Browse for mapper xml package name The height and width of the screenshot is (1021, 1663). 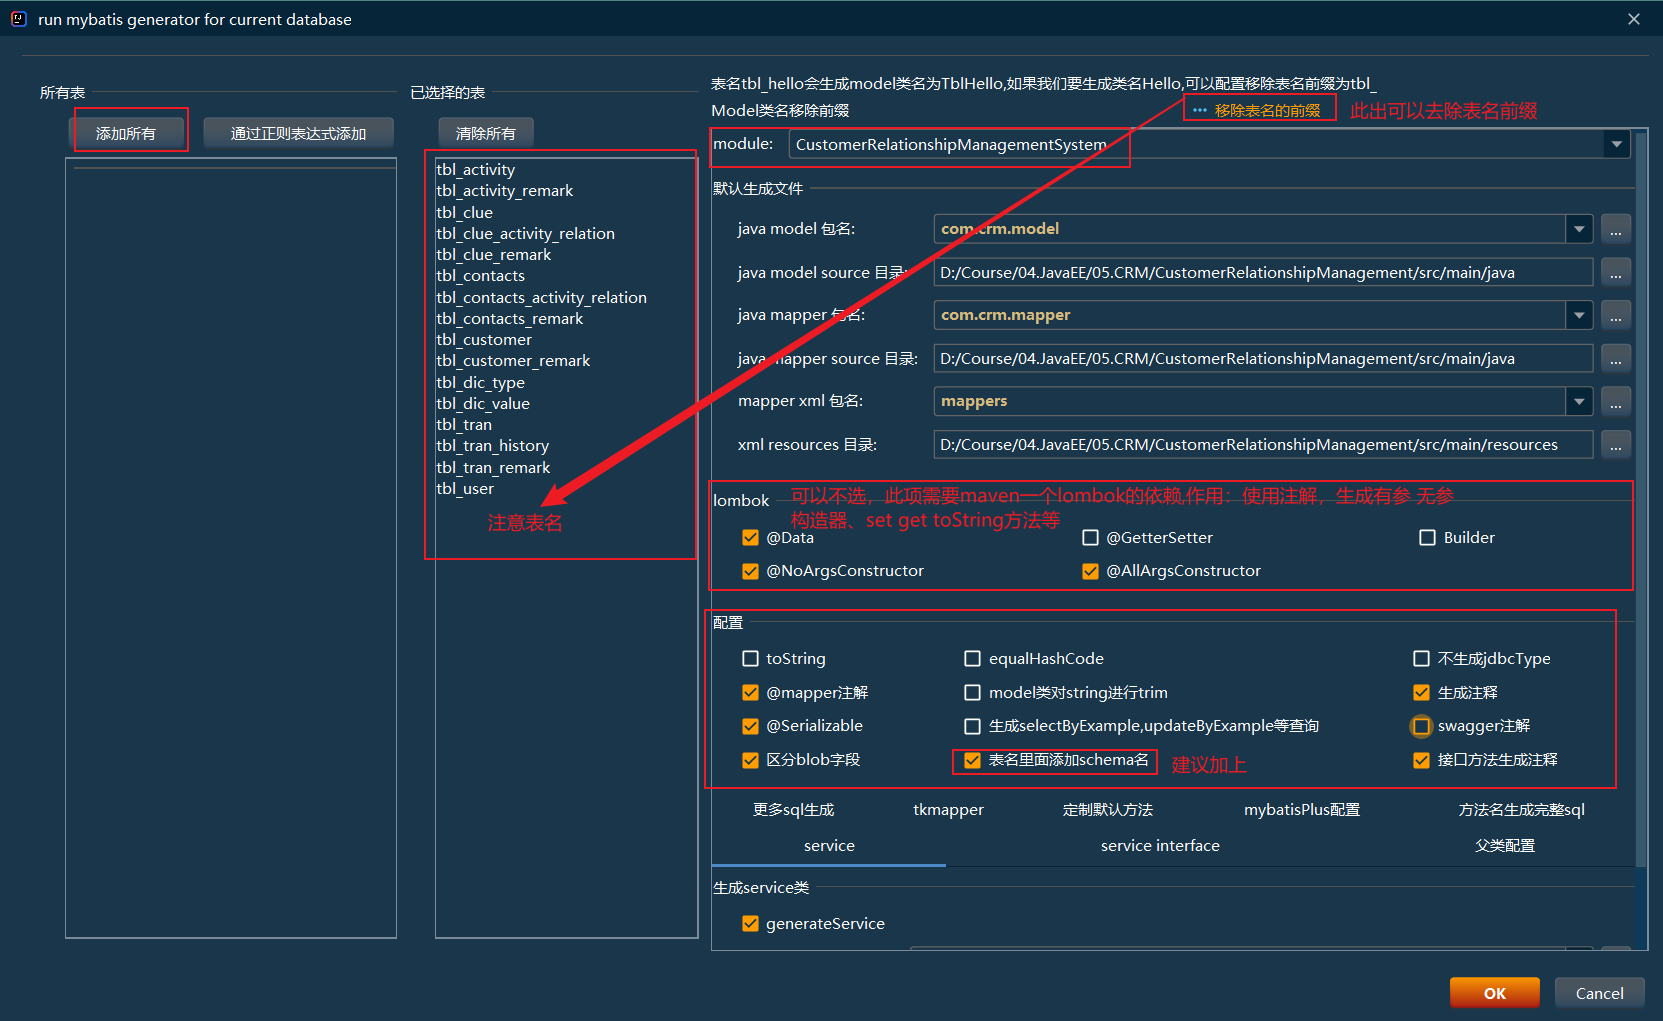tap(1615, 401)
